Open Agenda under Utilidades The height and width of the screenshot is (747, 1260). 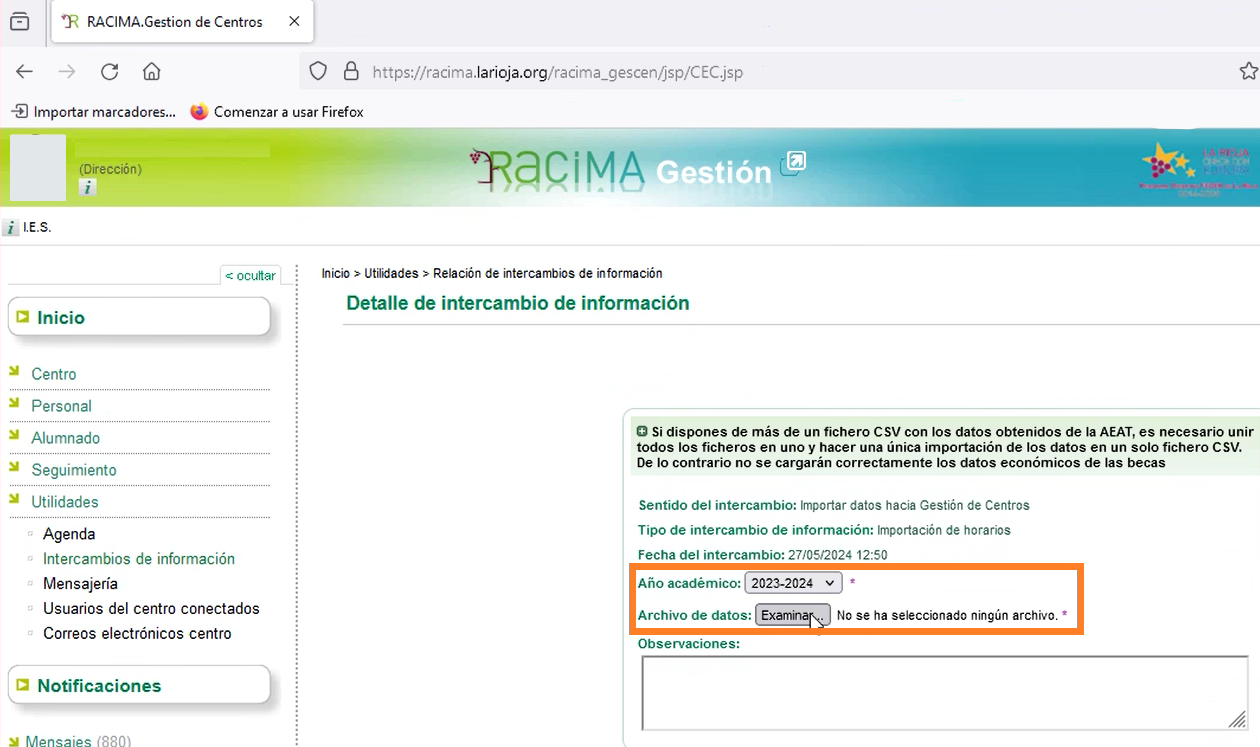click(x=69, y=534)
